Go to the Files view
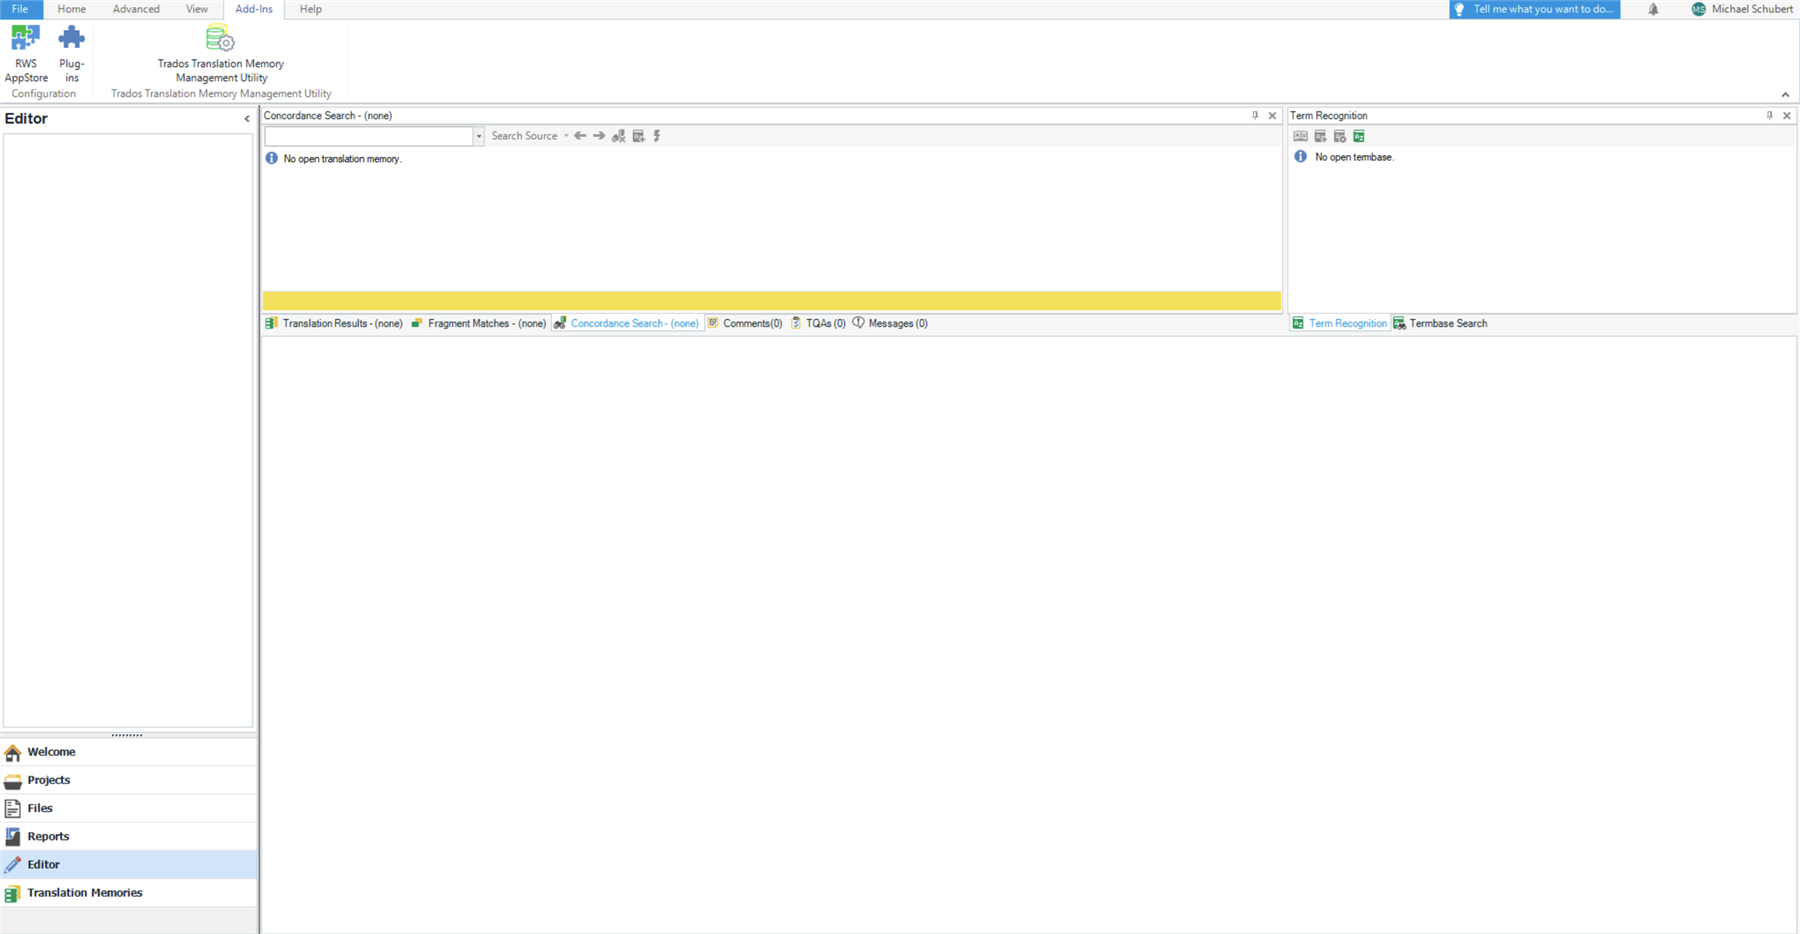 (x=128, y=808)
